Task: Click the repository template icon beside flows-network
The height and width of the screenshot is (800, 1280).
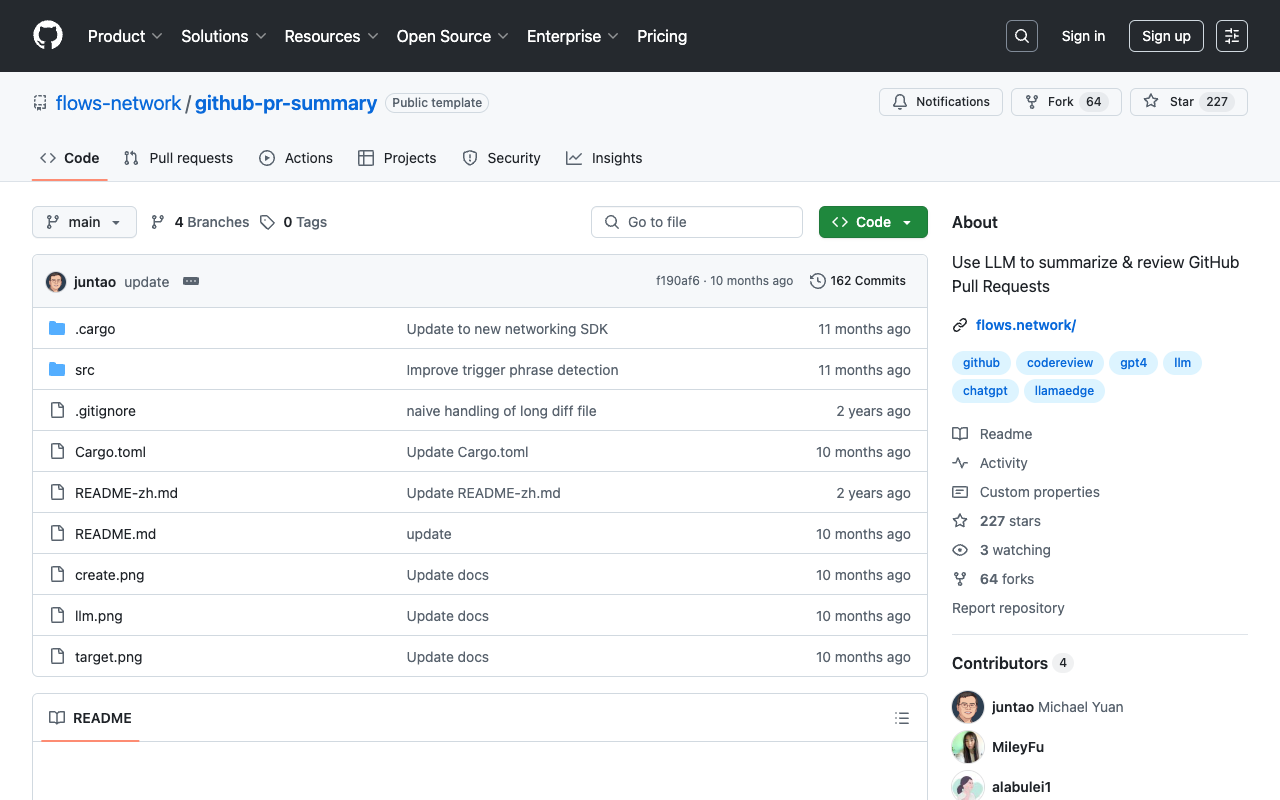Action: point(40,103)
